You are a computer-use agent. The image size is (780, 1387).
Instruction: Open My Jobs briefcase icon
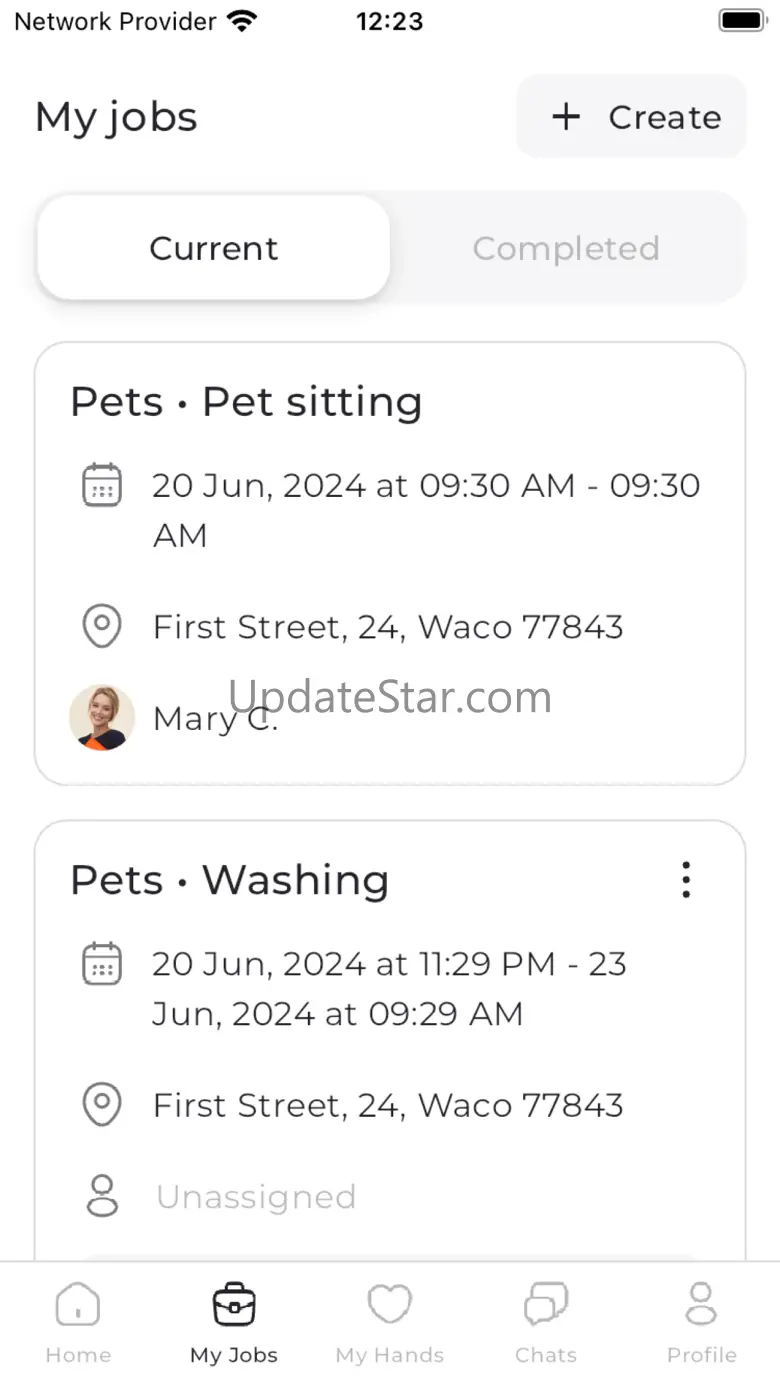click(234, 1305)
